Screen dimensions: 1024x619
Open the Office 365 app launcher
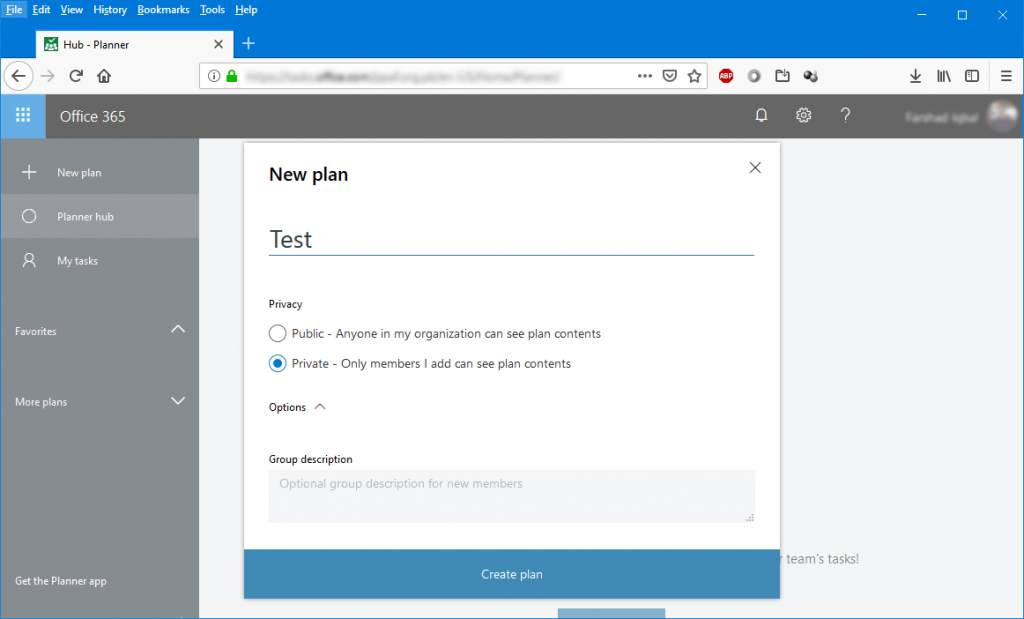(x=22, y=116)
